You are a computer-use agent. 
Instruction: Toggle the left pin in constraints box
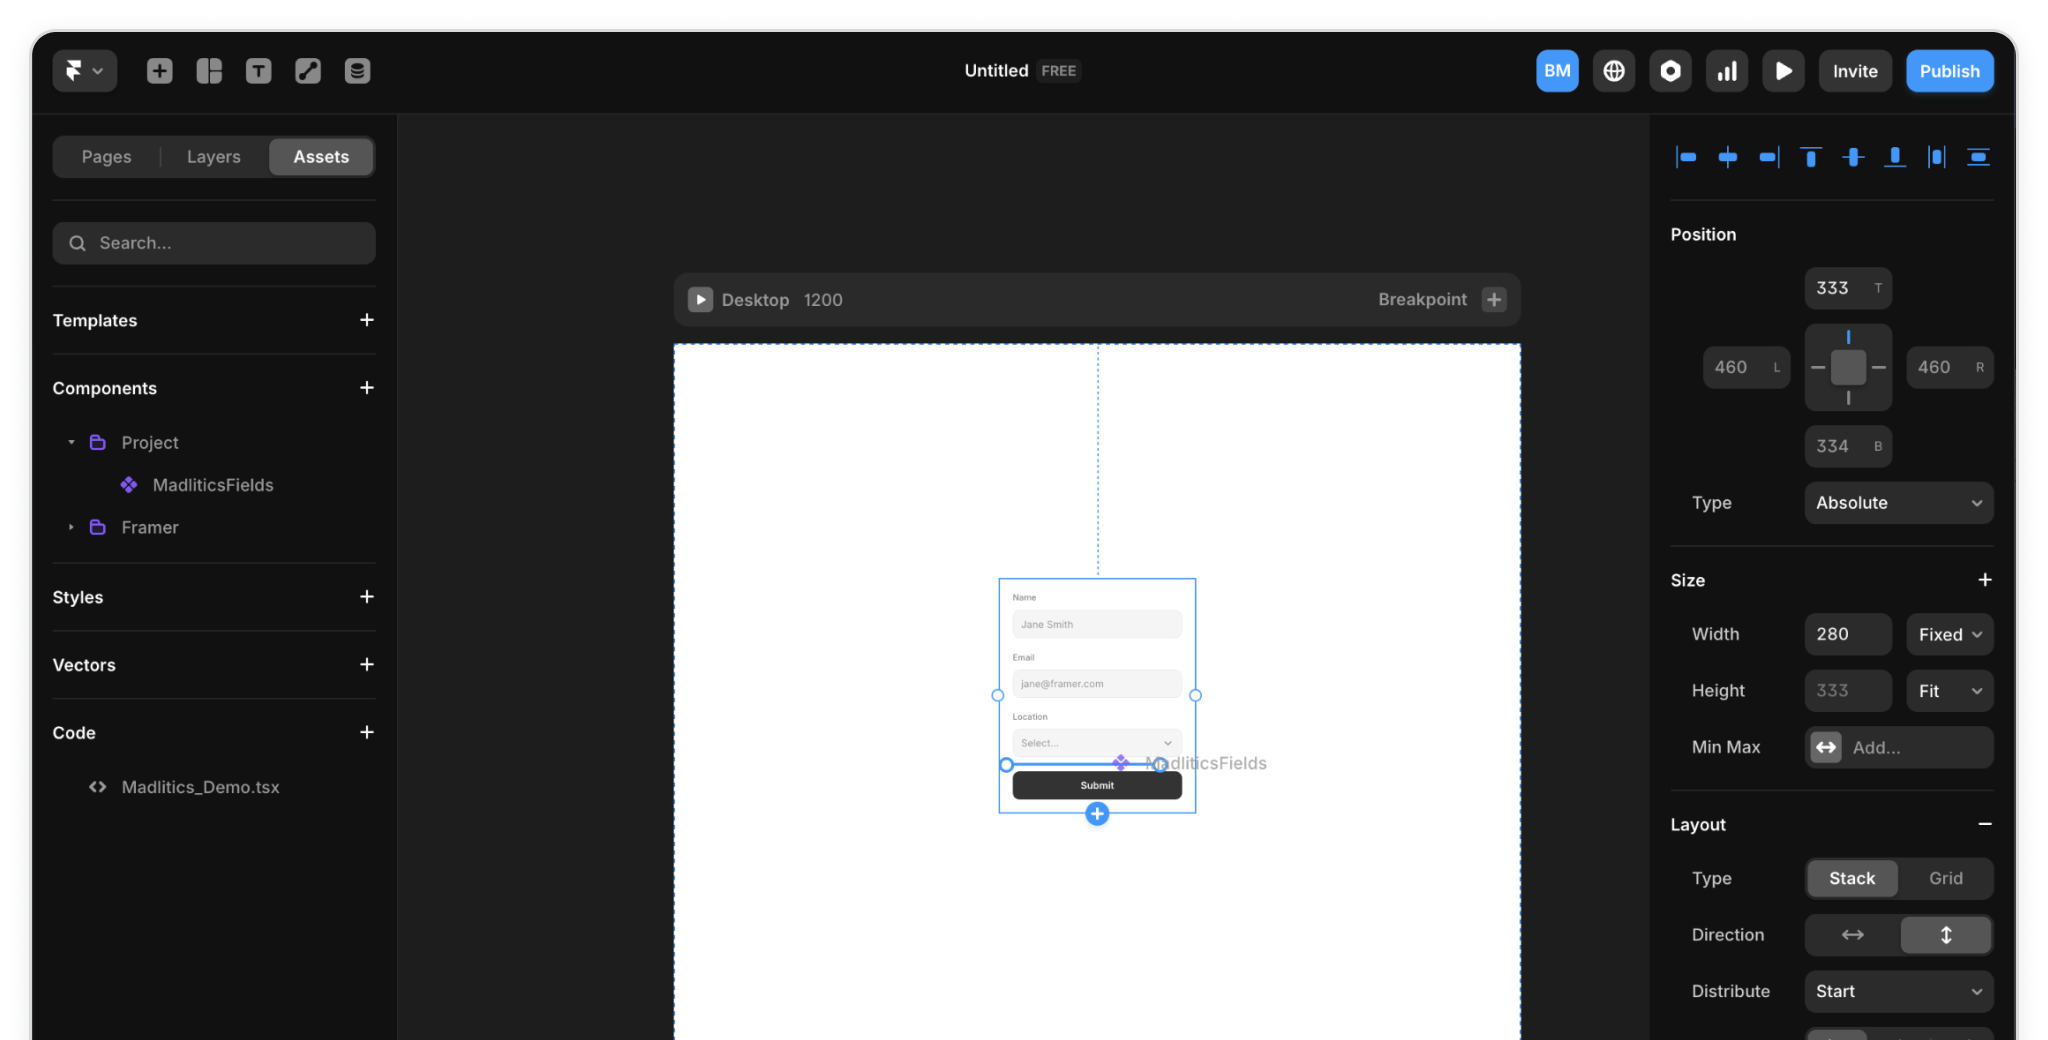pos(1818,367)
